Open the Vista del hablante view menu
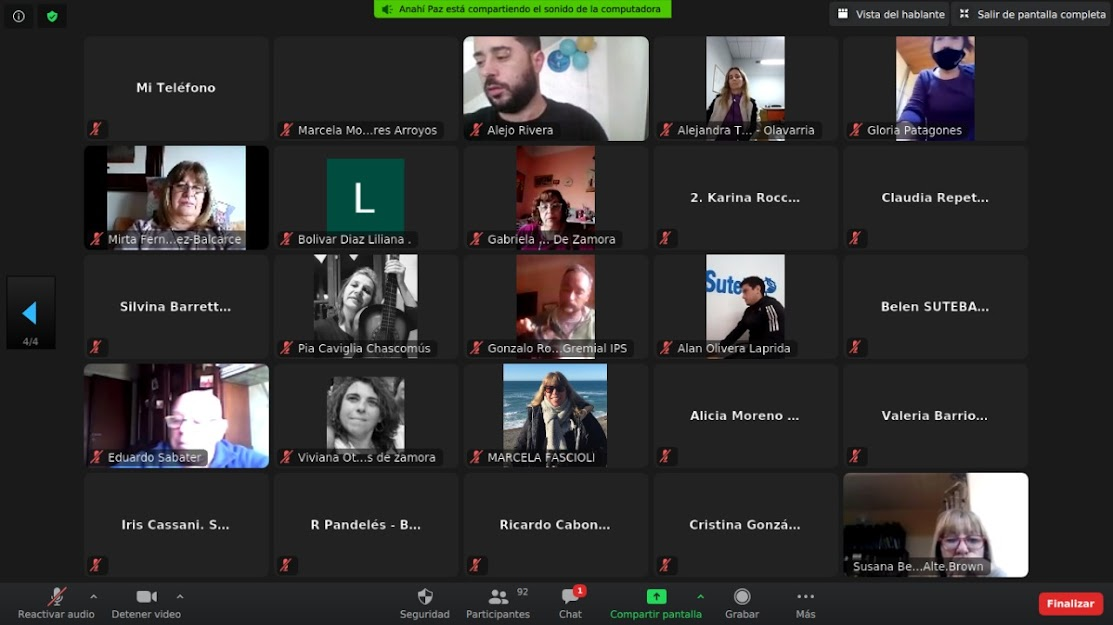 888,14
